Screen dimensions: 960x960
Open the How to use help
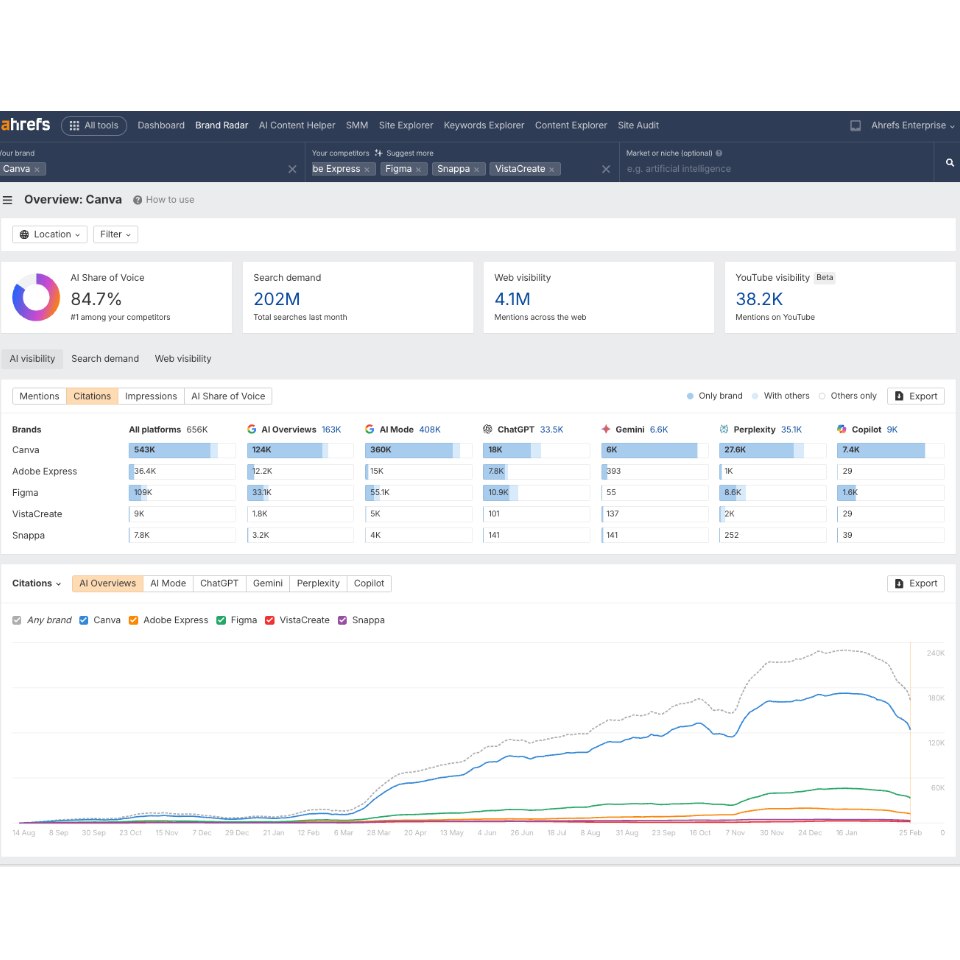tap(164, 200)
